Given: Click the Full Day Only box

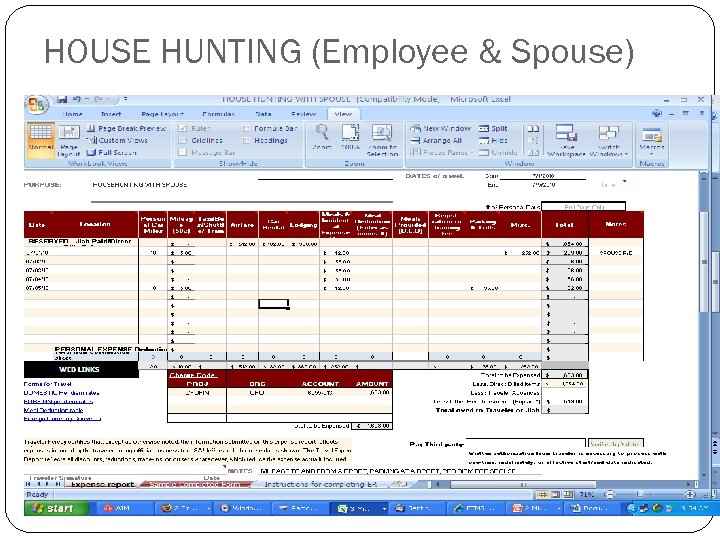Looking at the screenshot, I should point(584,207).
